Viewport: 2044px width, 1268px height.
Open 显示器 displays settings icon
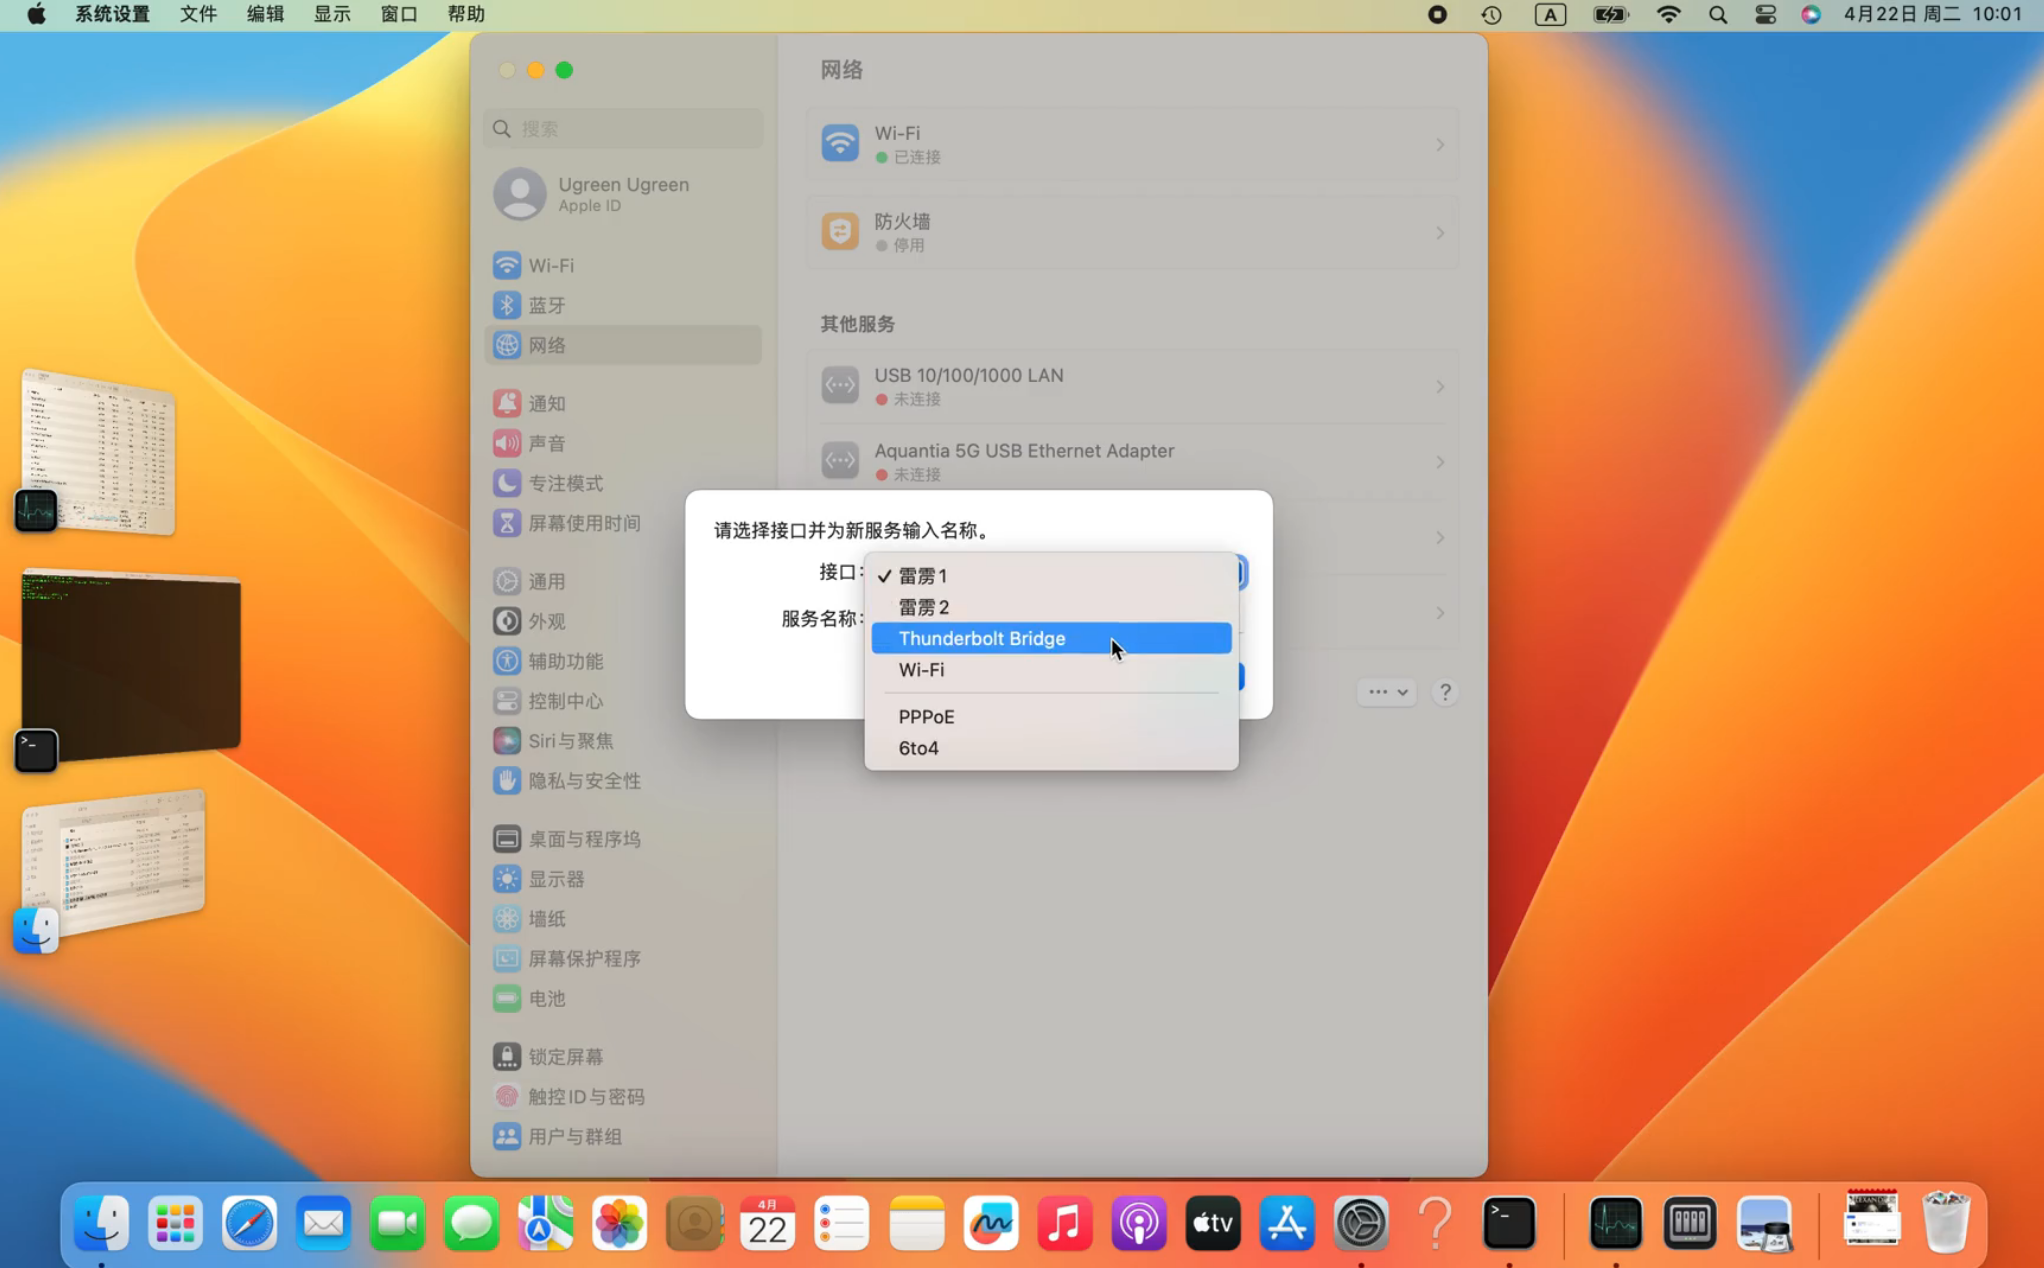pos(507,879)
